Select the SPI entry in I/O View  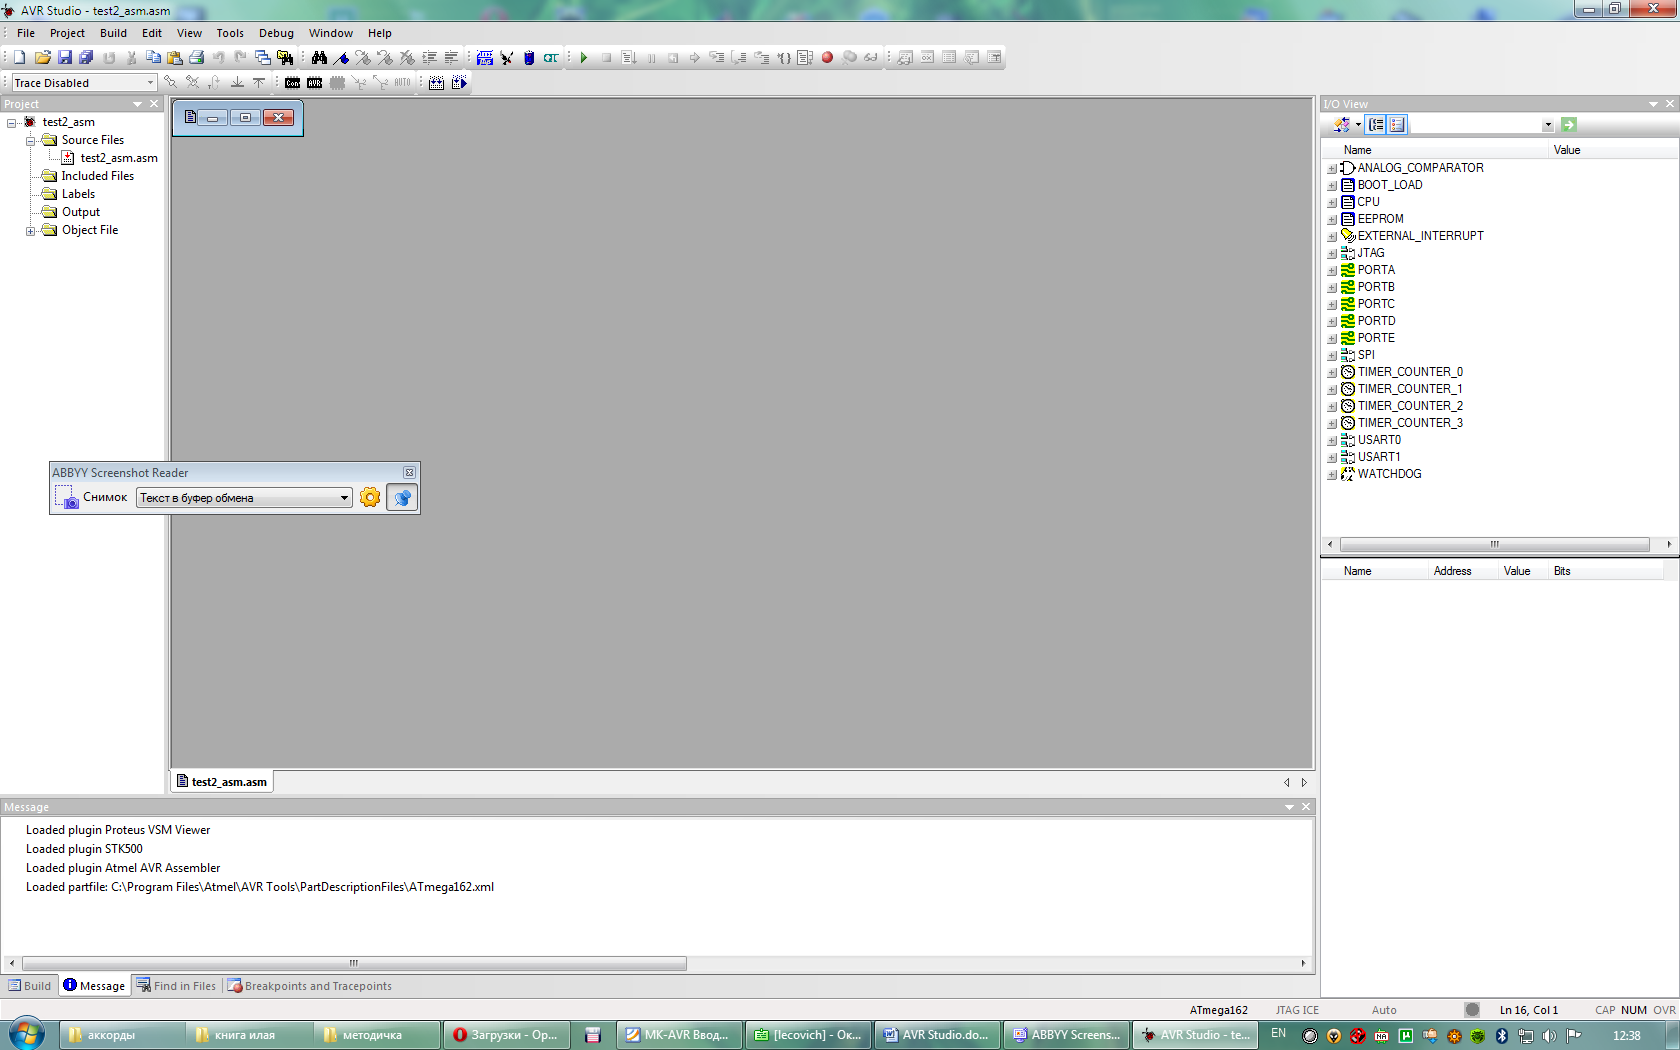point(1366,355)
